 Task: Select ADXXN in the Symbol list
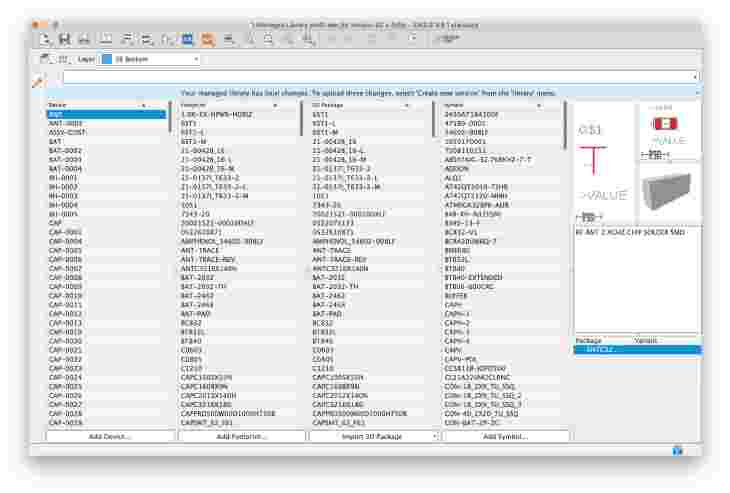click(456, 169)
